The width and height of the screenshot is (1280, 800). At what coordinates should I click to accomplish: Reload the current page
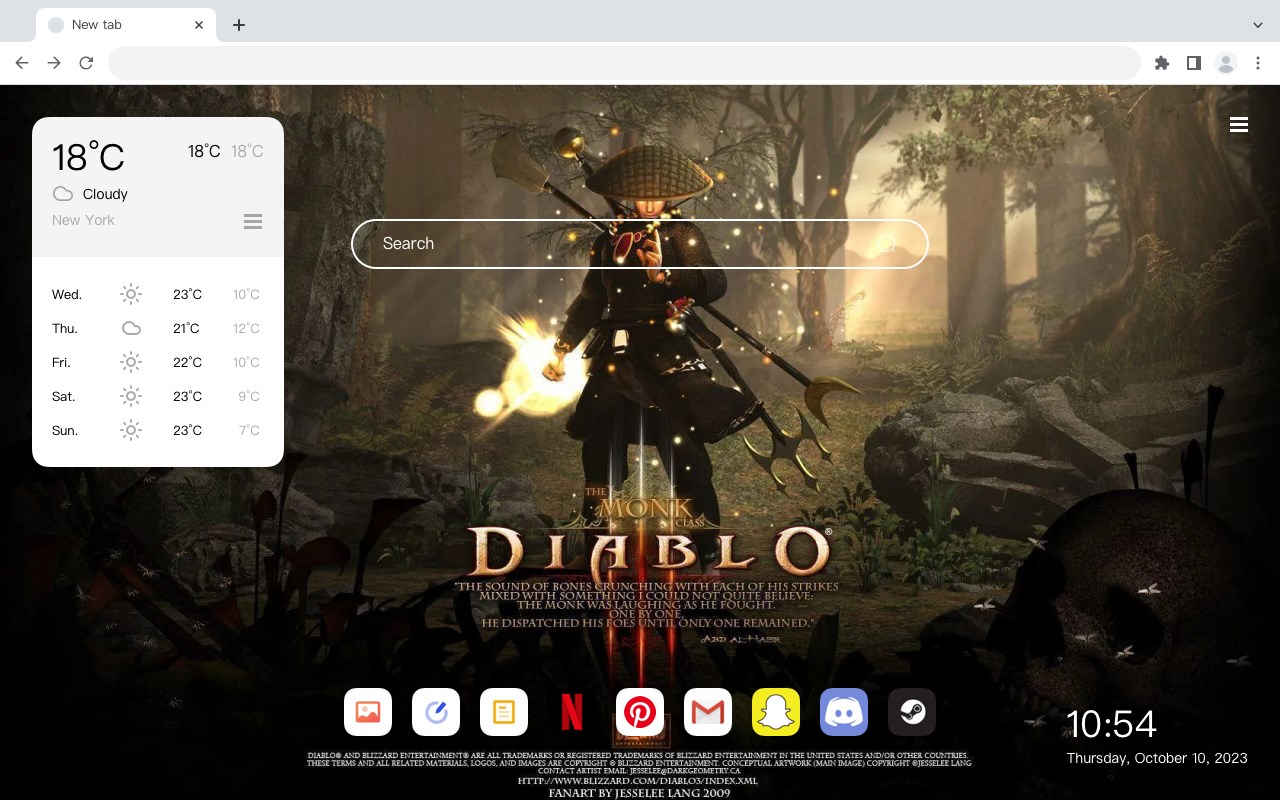pyautogui.click(x=86, y=63)
